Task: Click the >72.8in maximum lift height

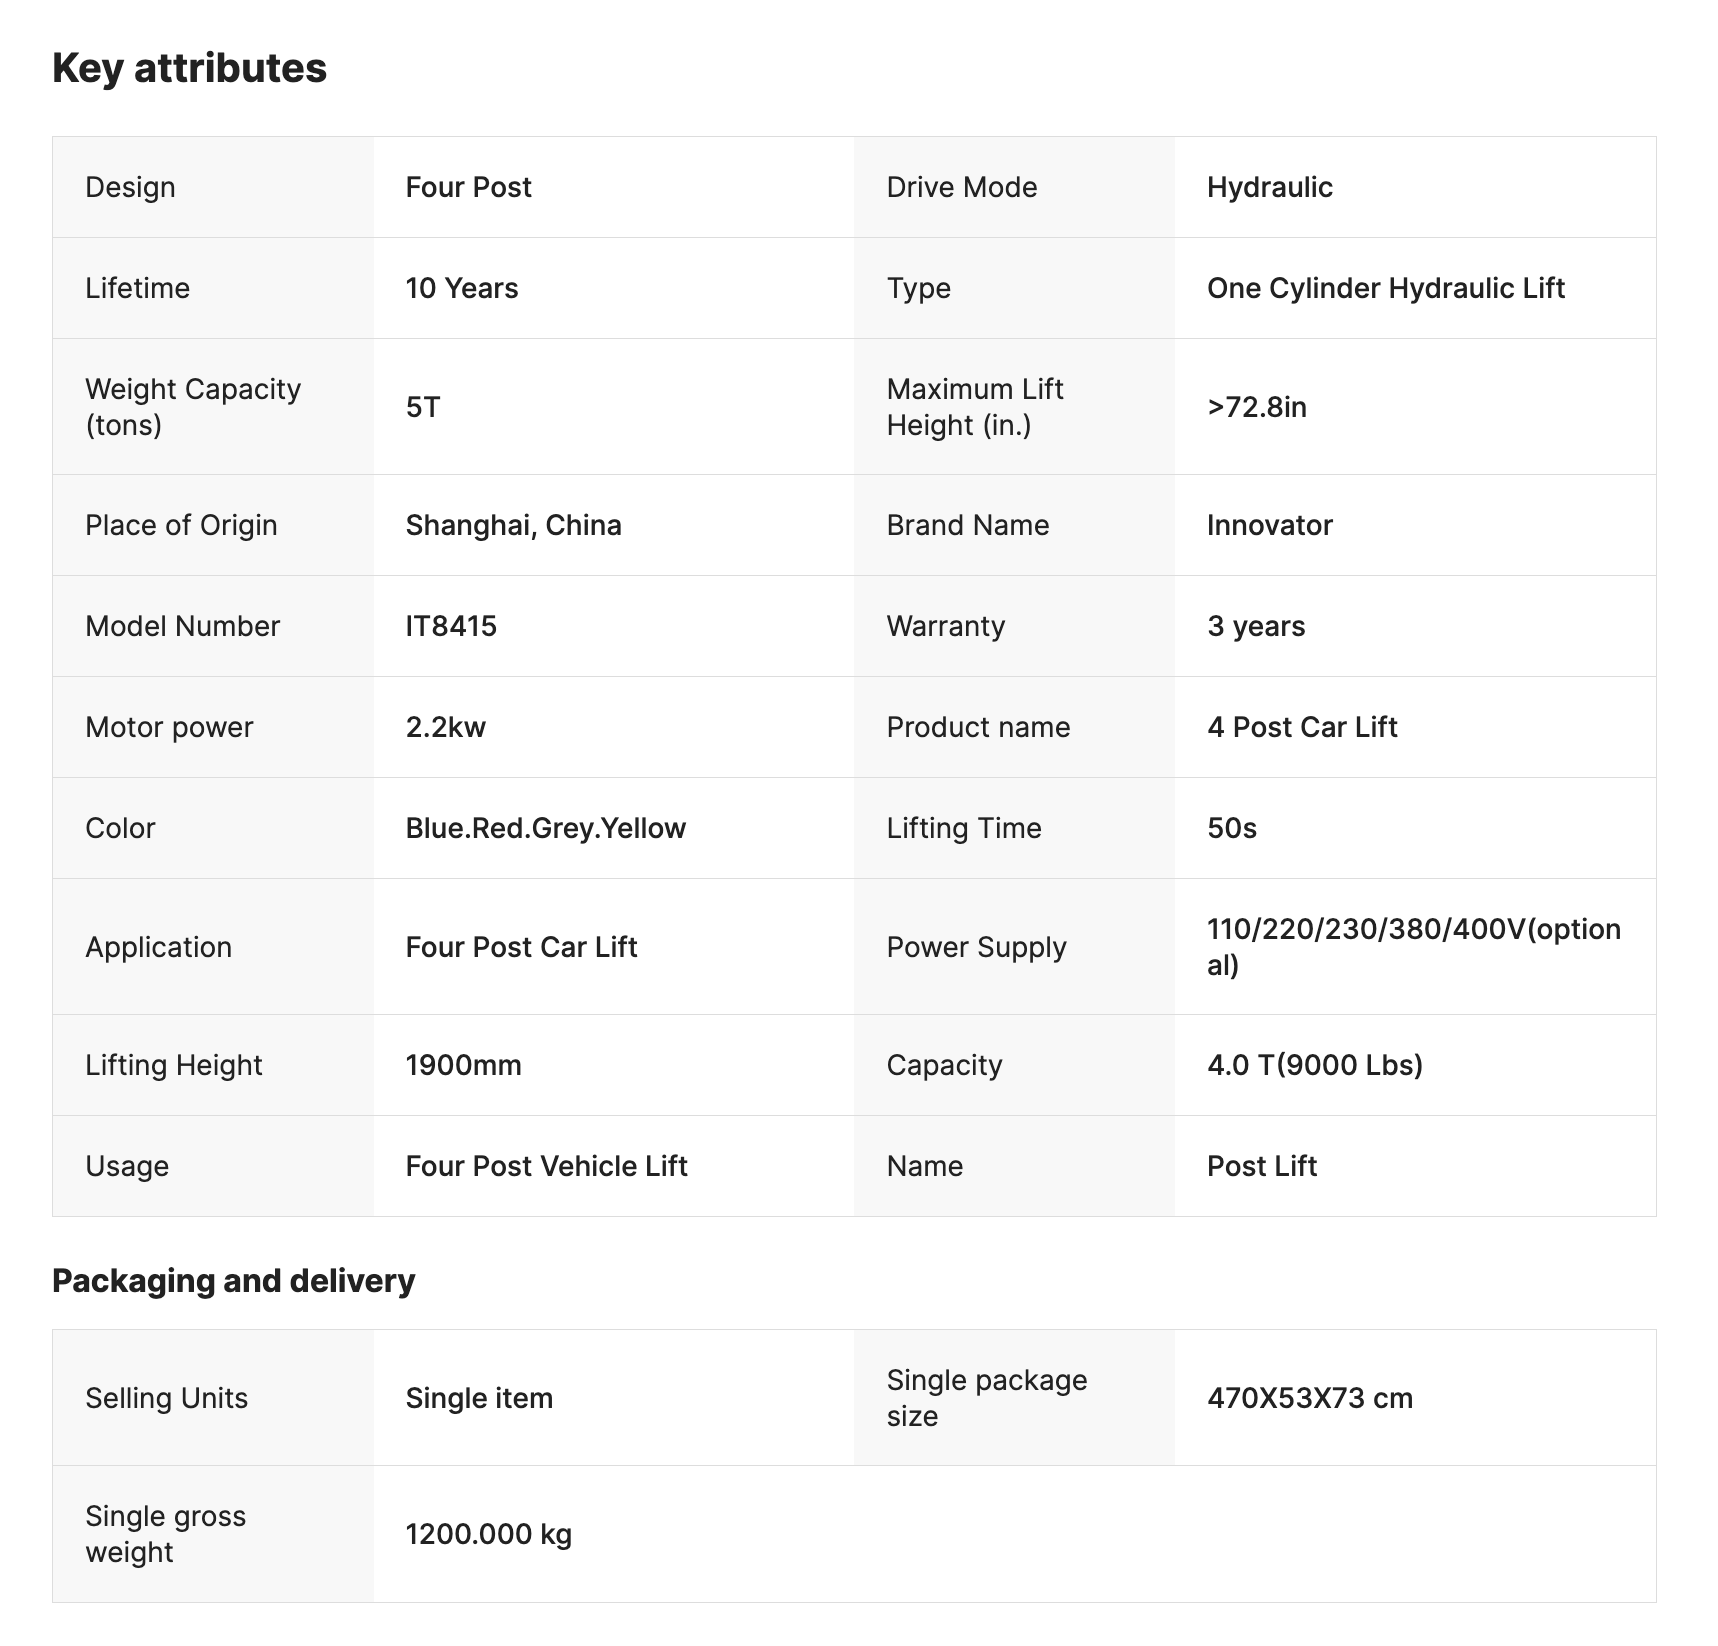Action: click(1256, 407)
